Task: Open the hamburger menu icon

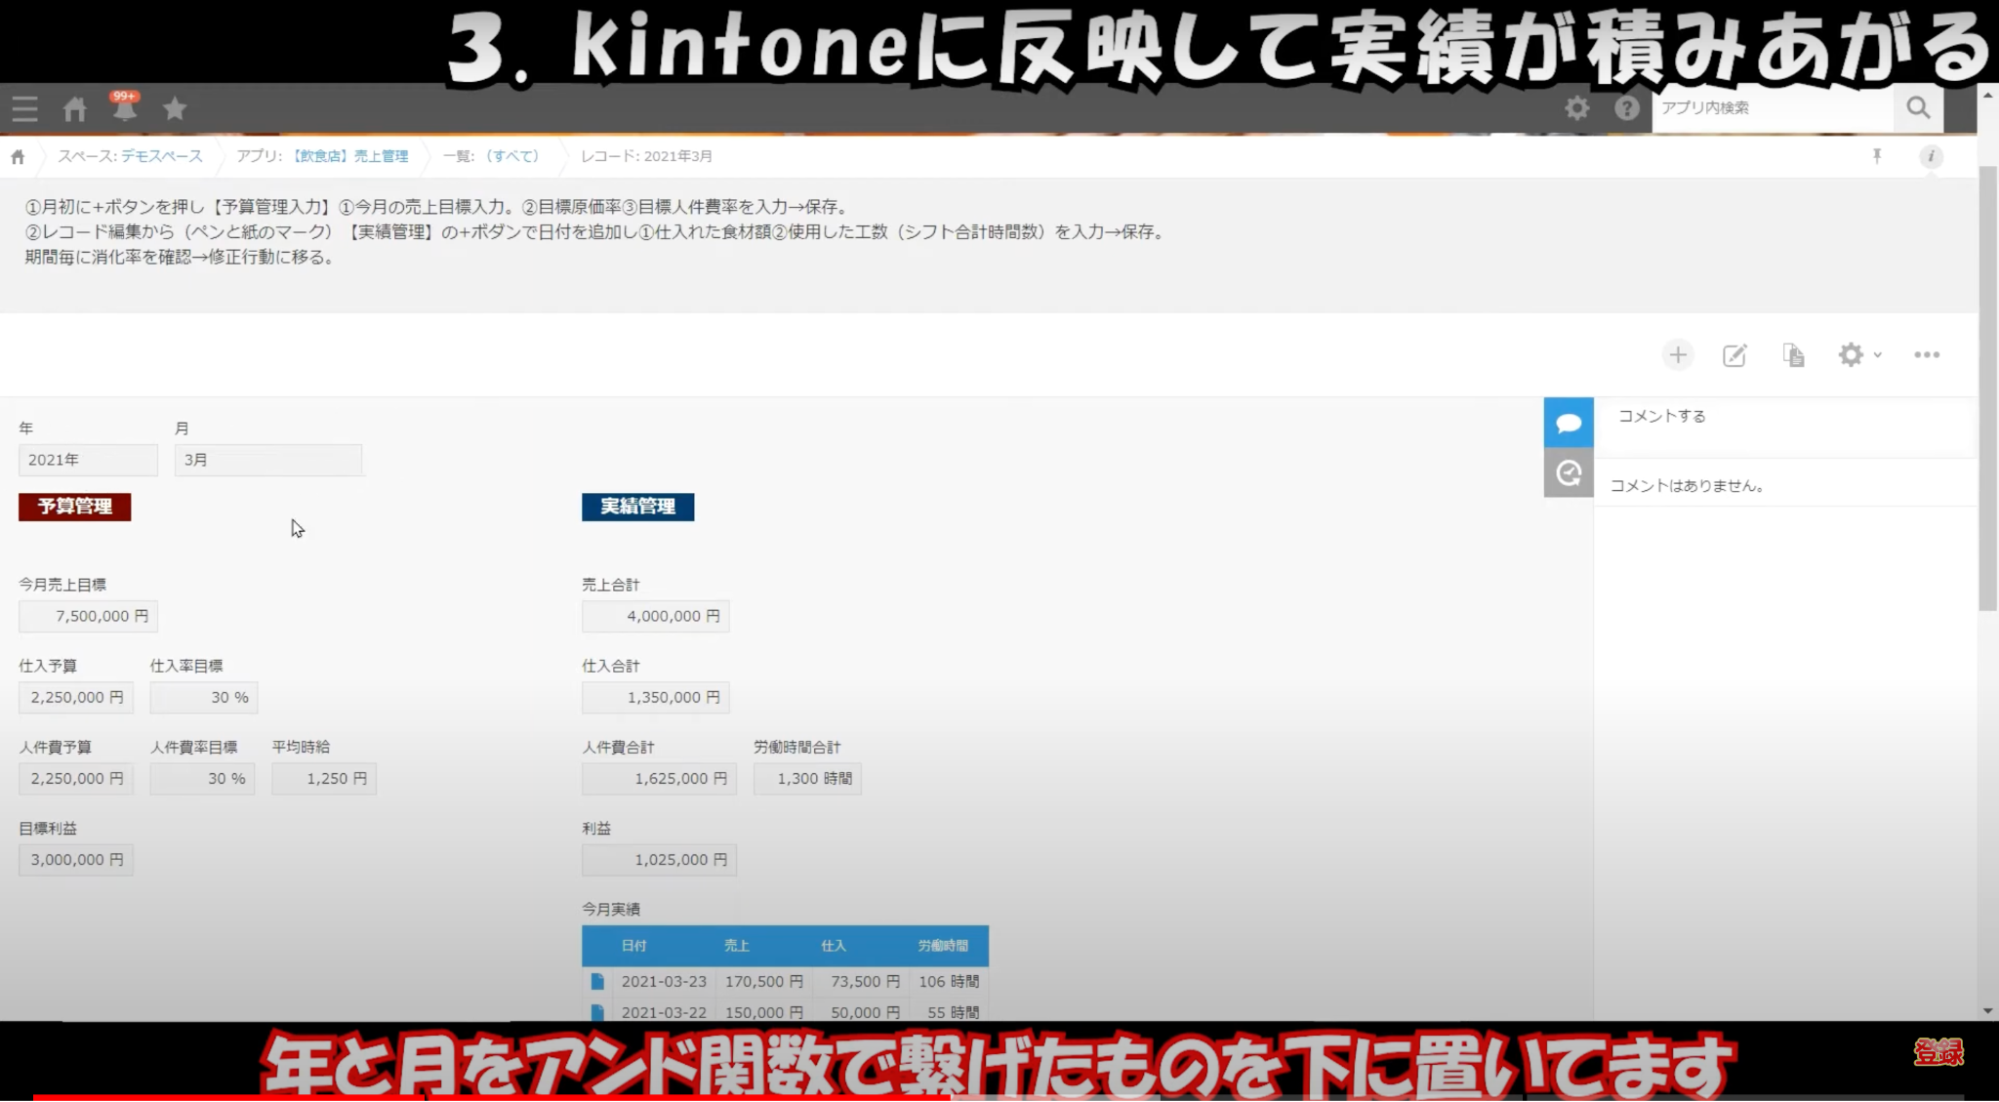Action: (x=25, y=109)
